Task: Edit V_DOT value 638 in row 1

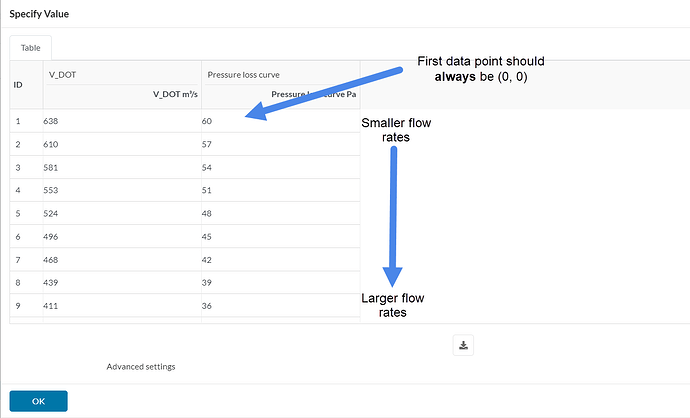Action: pos(122,121)
